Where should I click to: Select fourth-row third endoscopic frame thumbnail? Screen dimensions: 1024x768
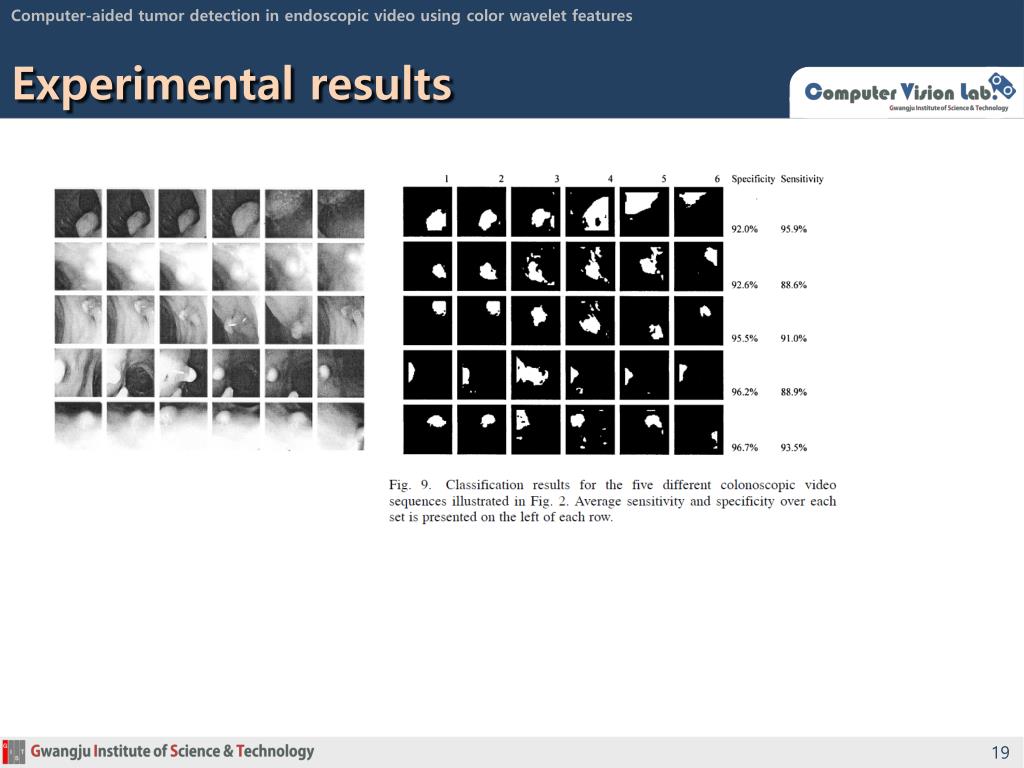tap(183, 373)
